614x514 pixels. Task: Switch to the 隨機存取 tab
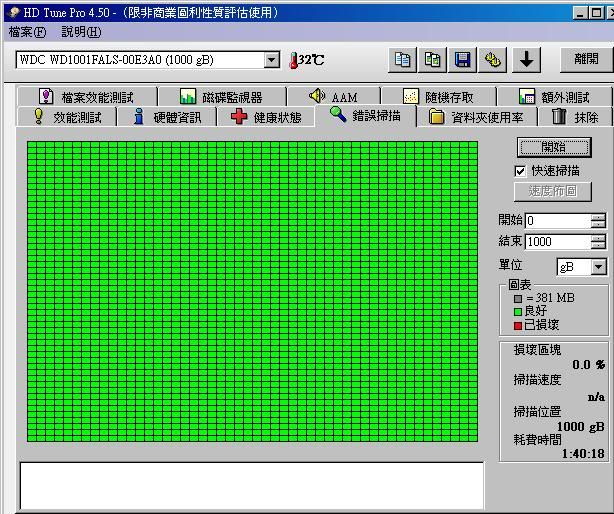pos(439,96)
